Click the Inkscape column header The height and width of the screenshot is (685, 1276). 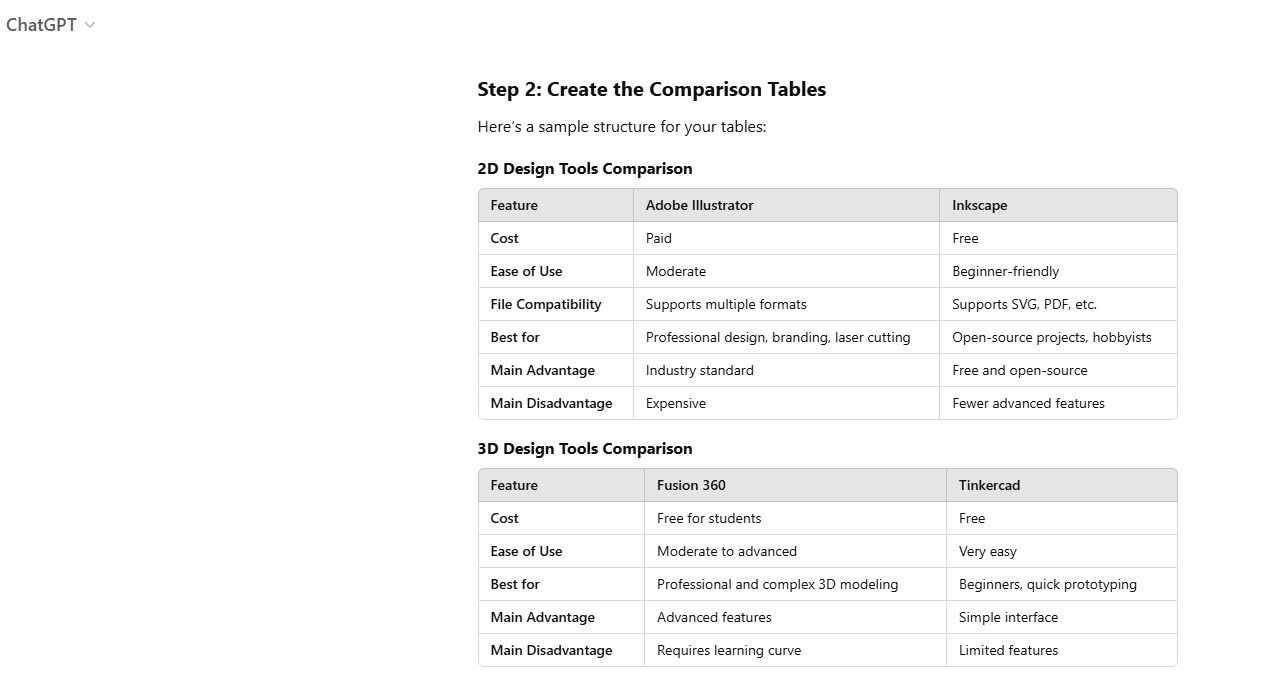pos(979,205)
